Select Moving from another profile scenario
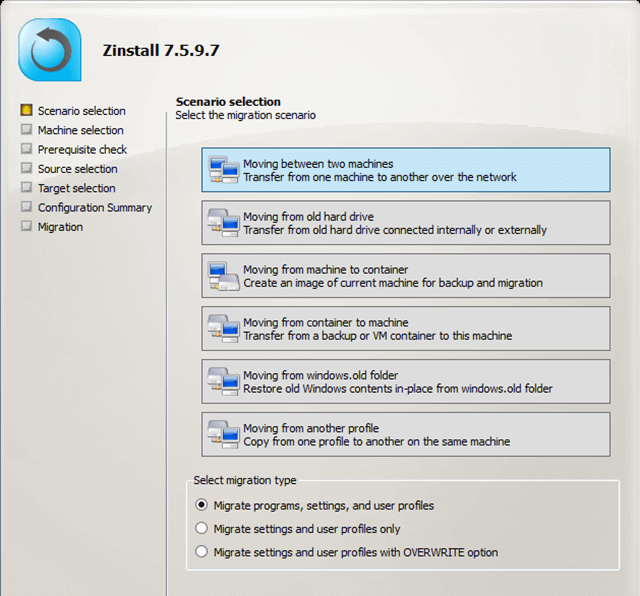This screenshot has height=596, width=640. coord(406,434)
